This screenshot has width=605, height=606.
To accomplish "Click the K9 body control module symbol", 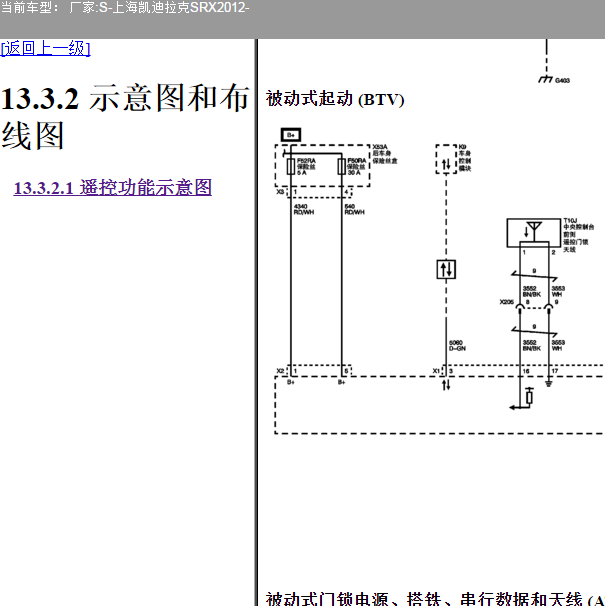I will [x=446, y=159].
